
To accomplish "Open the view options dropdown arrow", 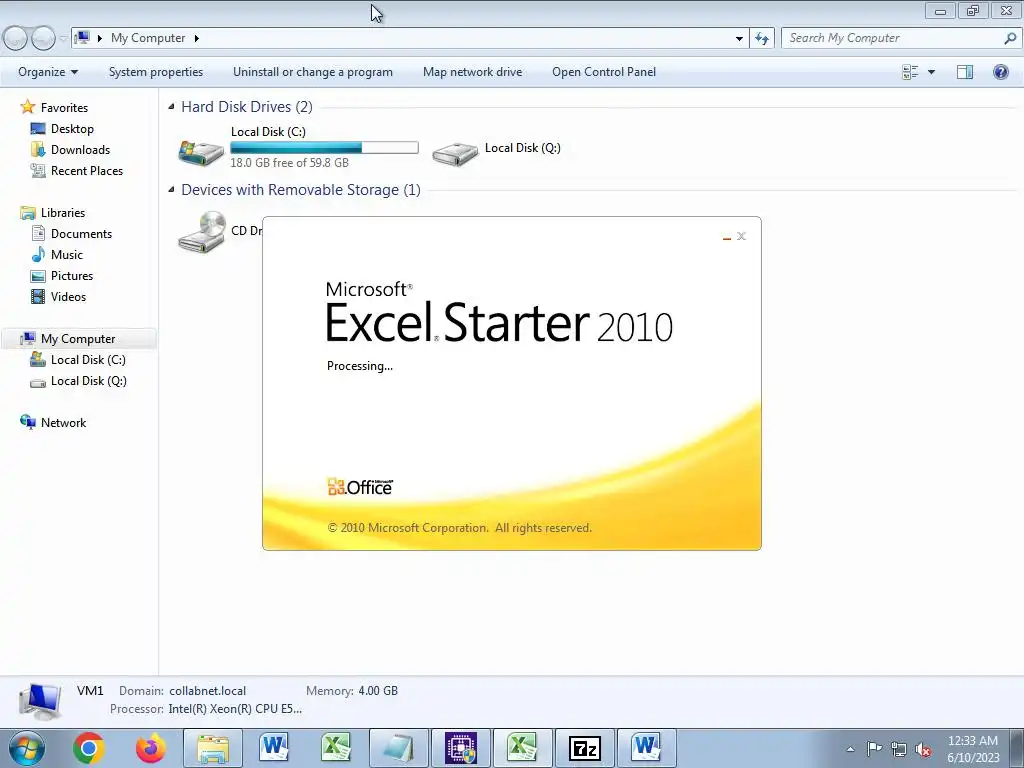I will coord(931,72).
